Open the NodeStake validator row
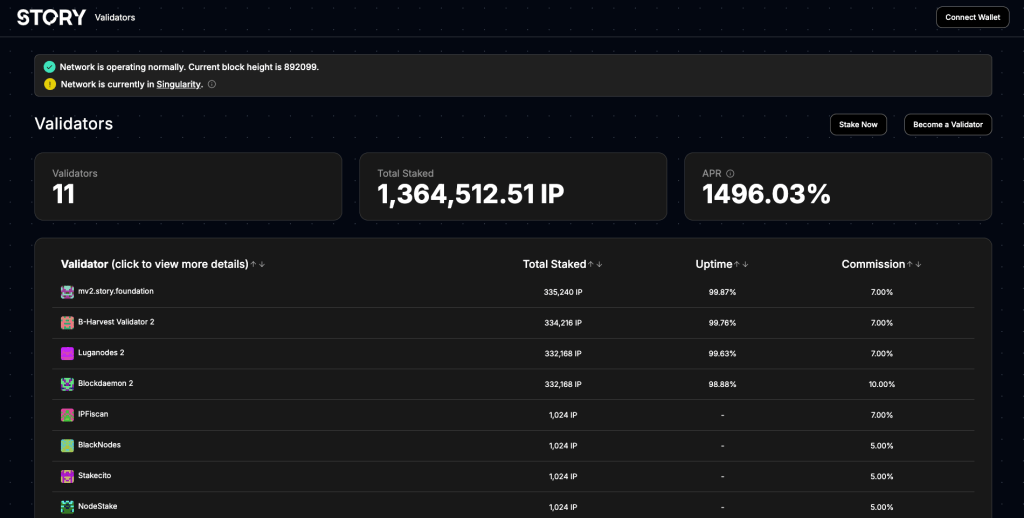This screenshot has width=1024, height=518. (98, 507)
